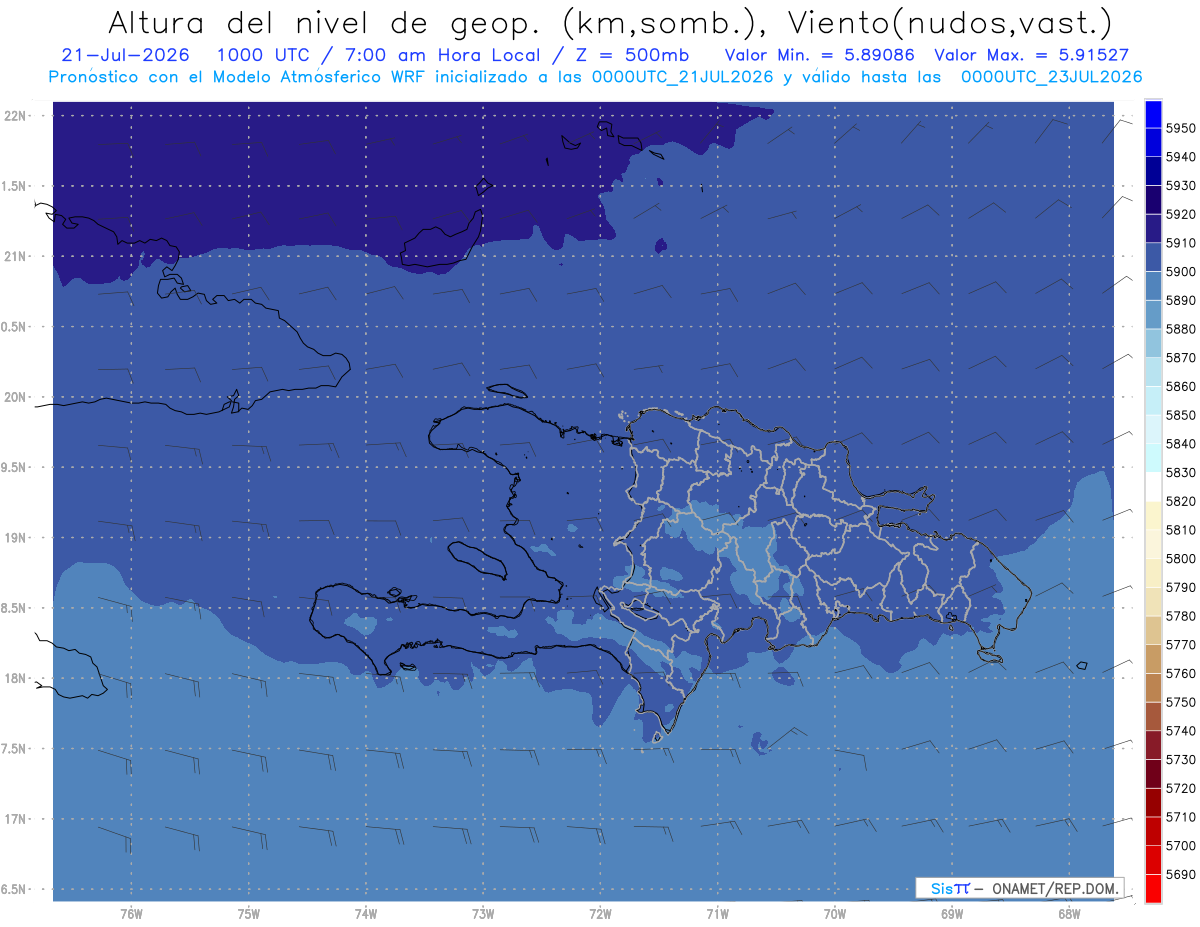Pick the swatch between 5910 and 5920
Image resolution: width=1200 pixels, height=927 pixels.
pyautogui.click(x=1153, y=229)
